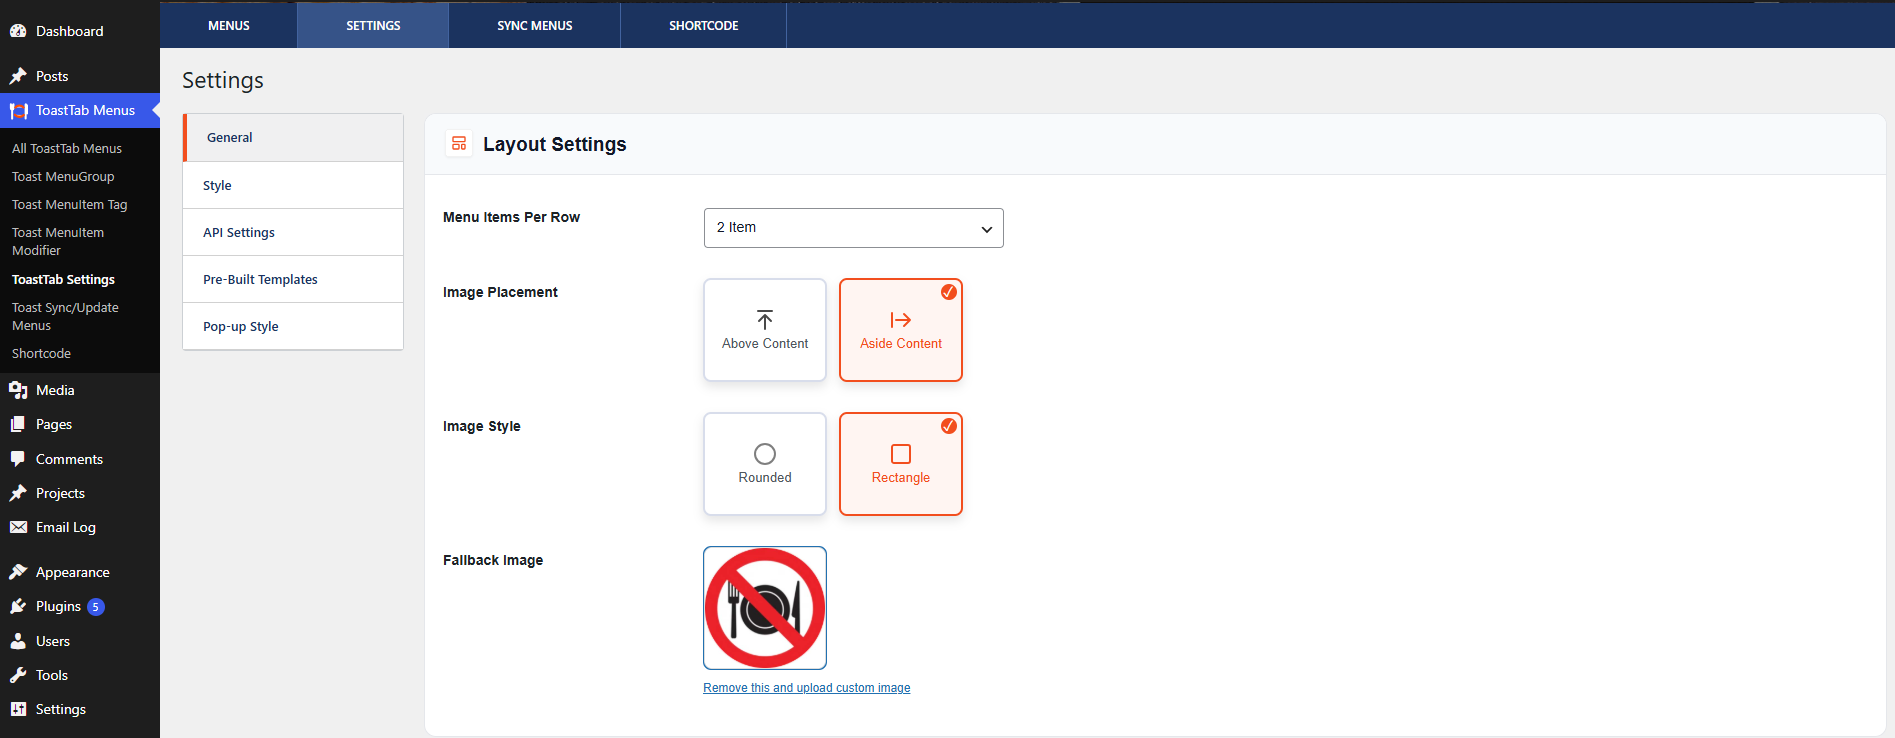Click the Rectangle square icon
Screen dimensions: 1895x738
(x=901, y=454)
